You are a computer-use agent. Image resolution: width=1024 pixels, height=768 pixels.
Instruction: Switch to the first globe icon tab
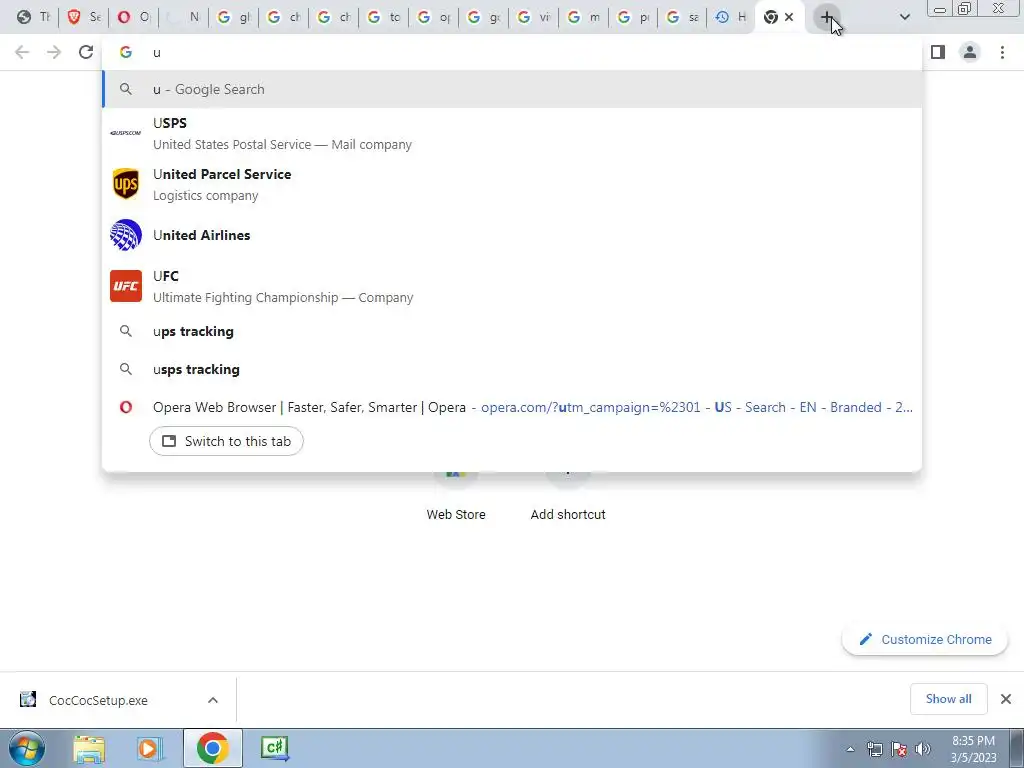coord(33,17)
